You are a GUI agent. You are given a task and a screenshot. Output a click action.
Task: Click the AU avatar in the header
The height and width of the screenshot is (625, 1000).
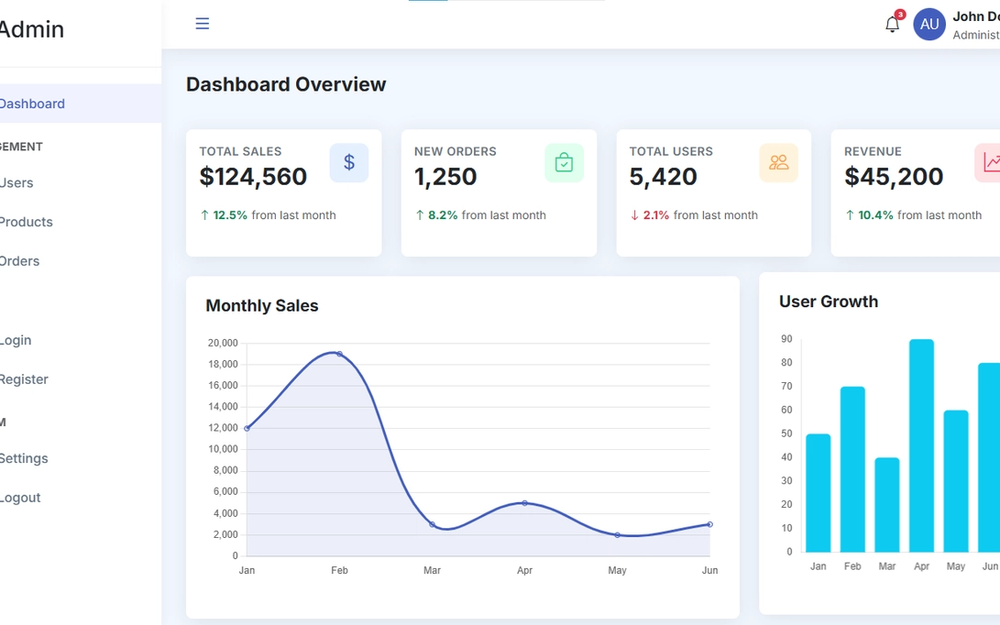(929, 23)
